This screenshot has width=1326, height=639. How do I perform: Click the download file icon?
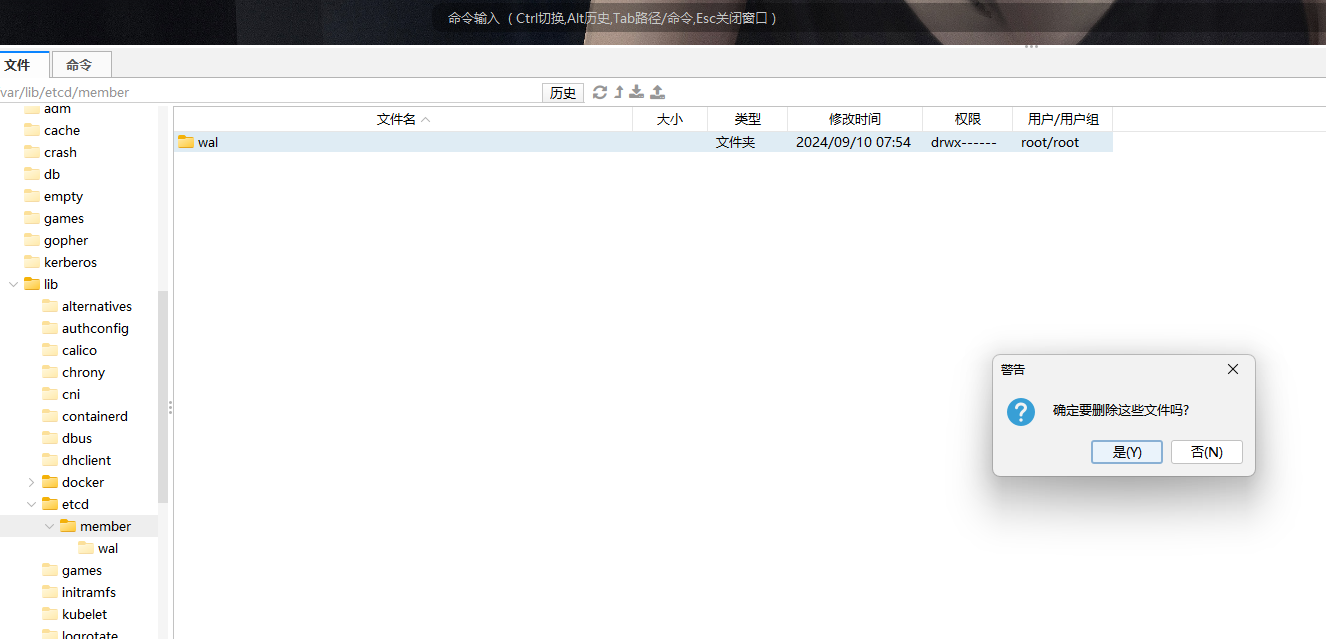636,92
